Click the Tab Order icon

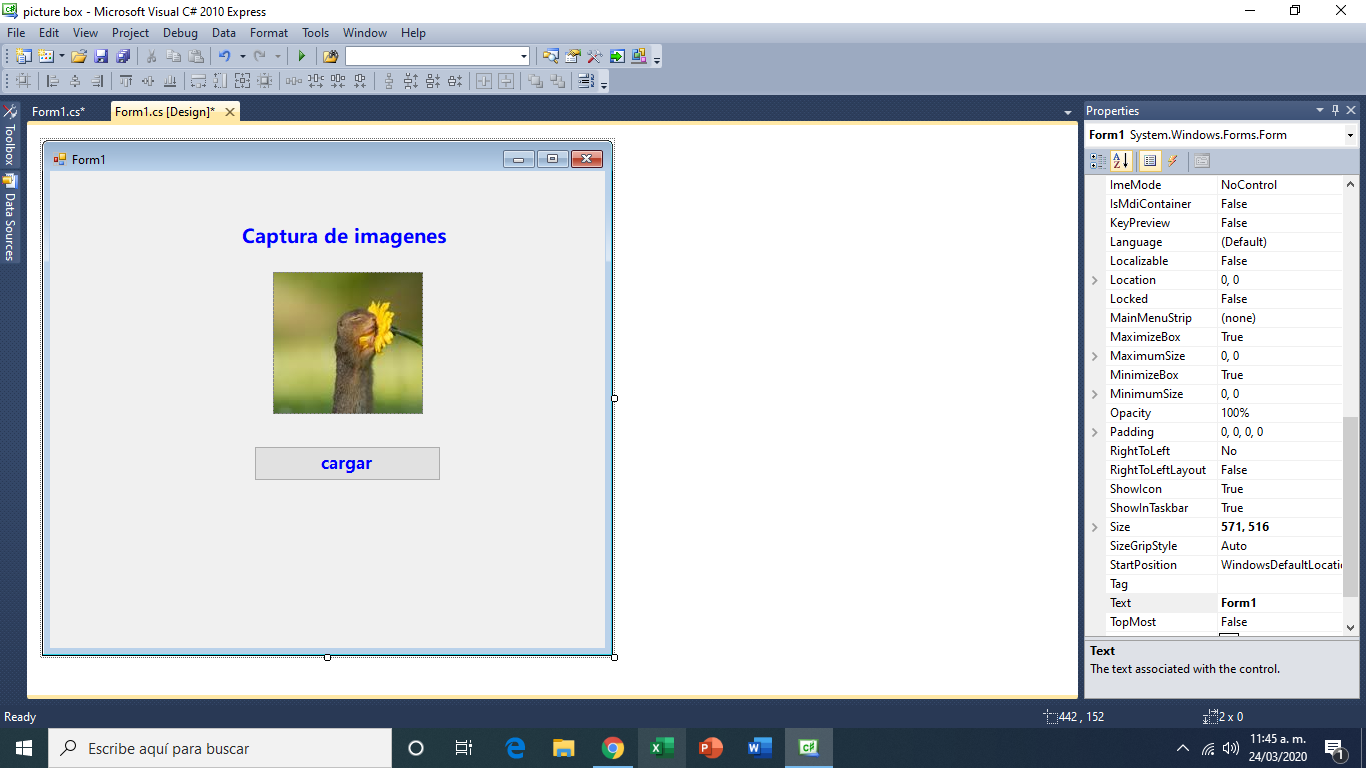(x=586, y=81)
